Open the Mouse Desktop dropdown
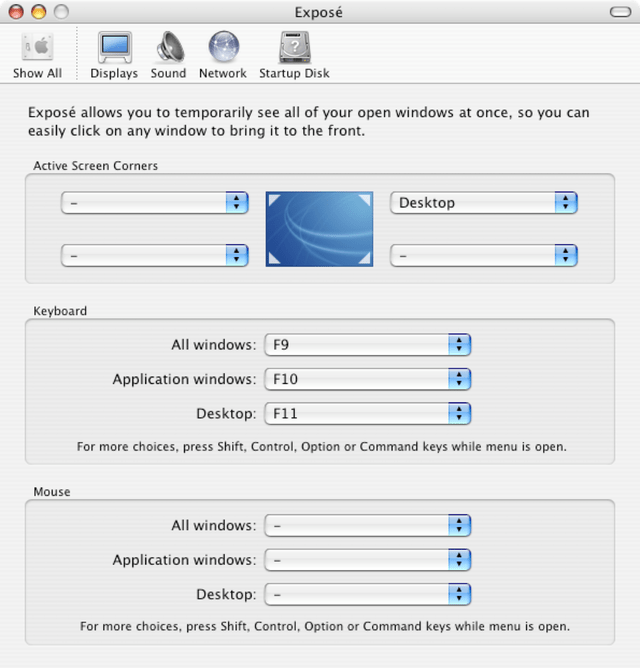This screenshot has width=640, height=668. tap(367, 594)
